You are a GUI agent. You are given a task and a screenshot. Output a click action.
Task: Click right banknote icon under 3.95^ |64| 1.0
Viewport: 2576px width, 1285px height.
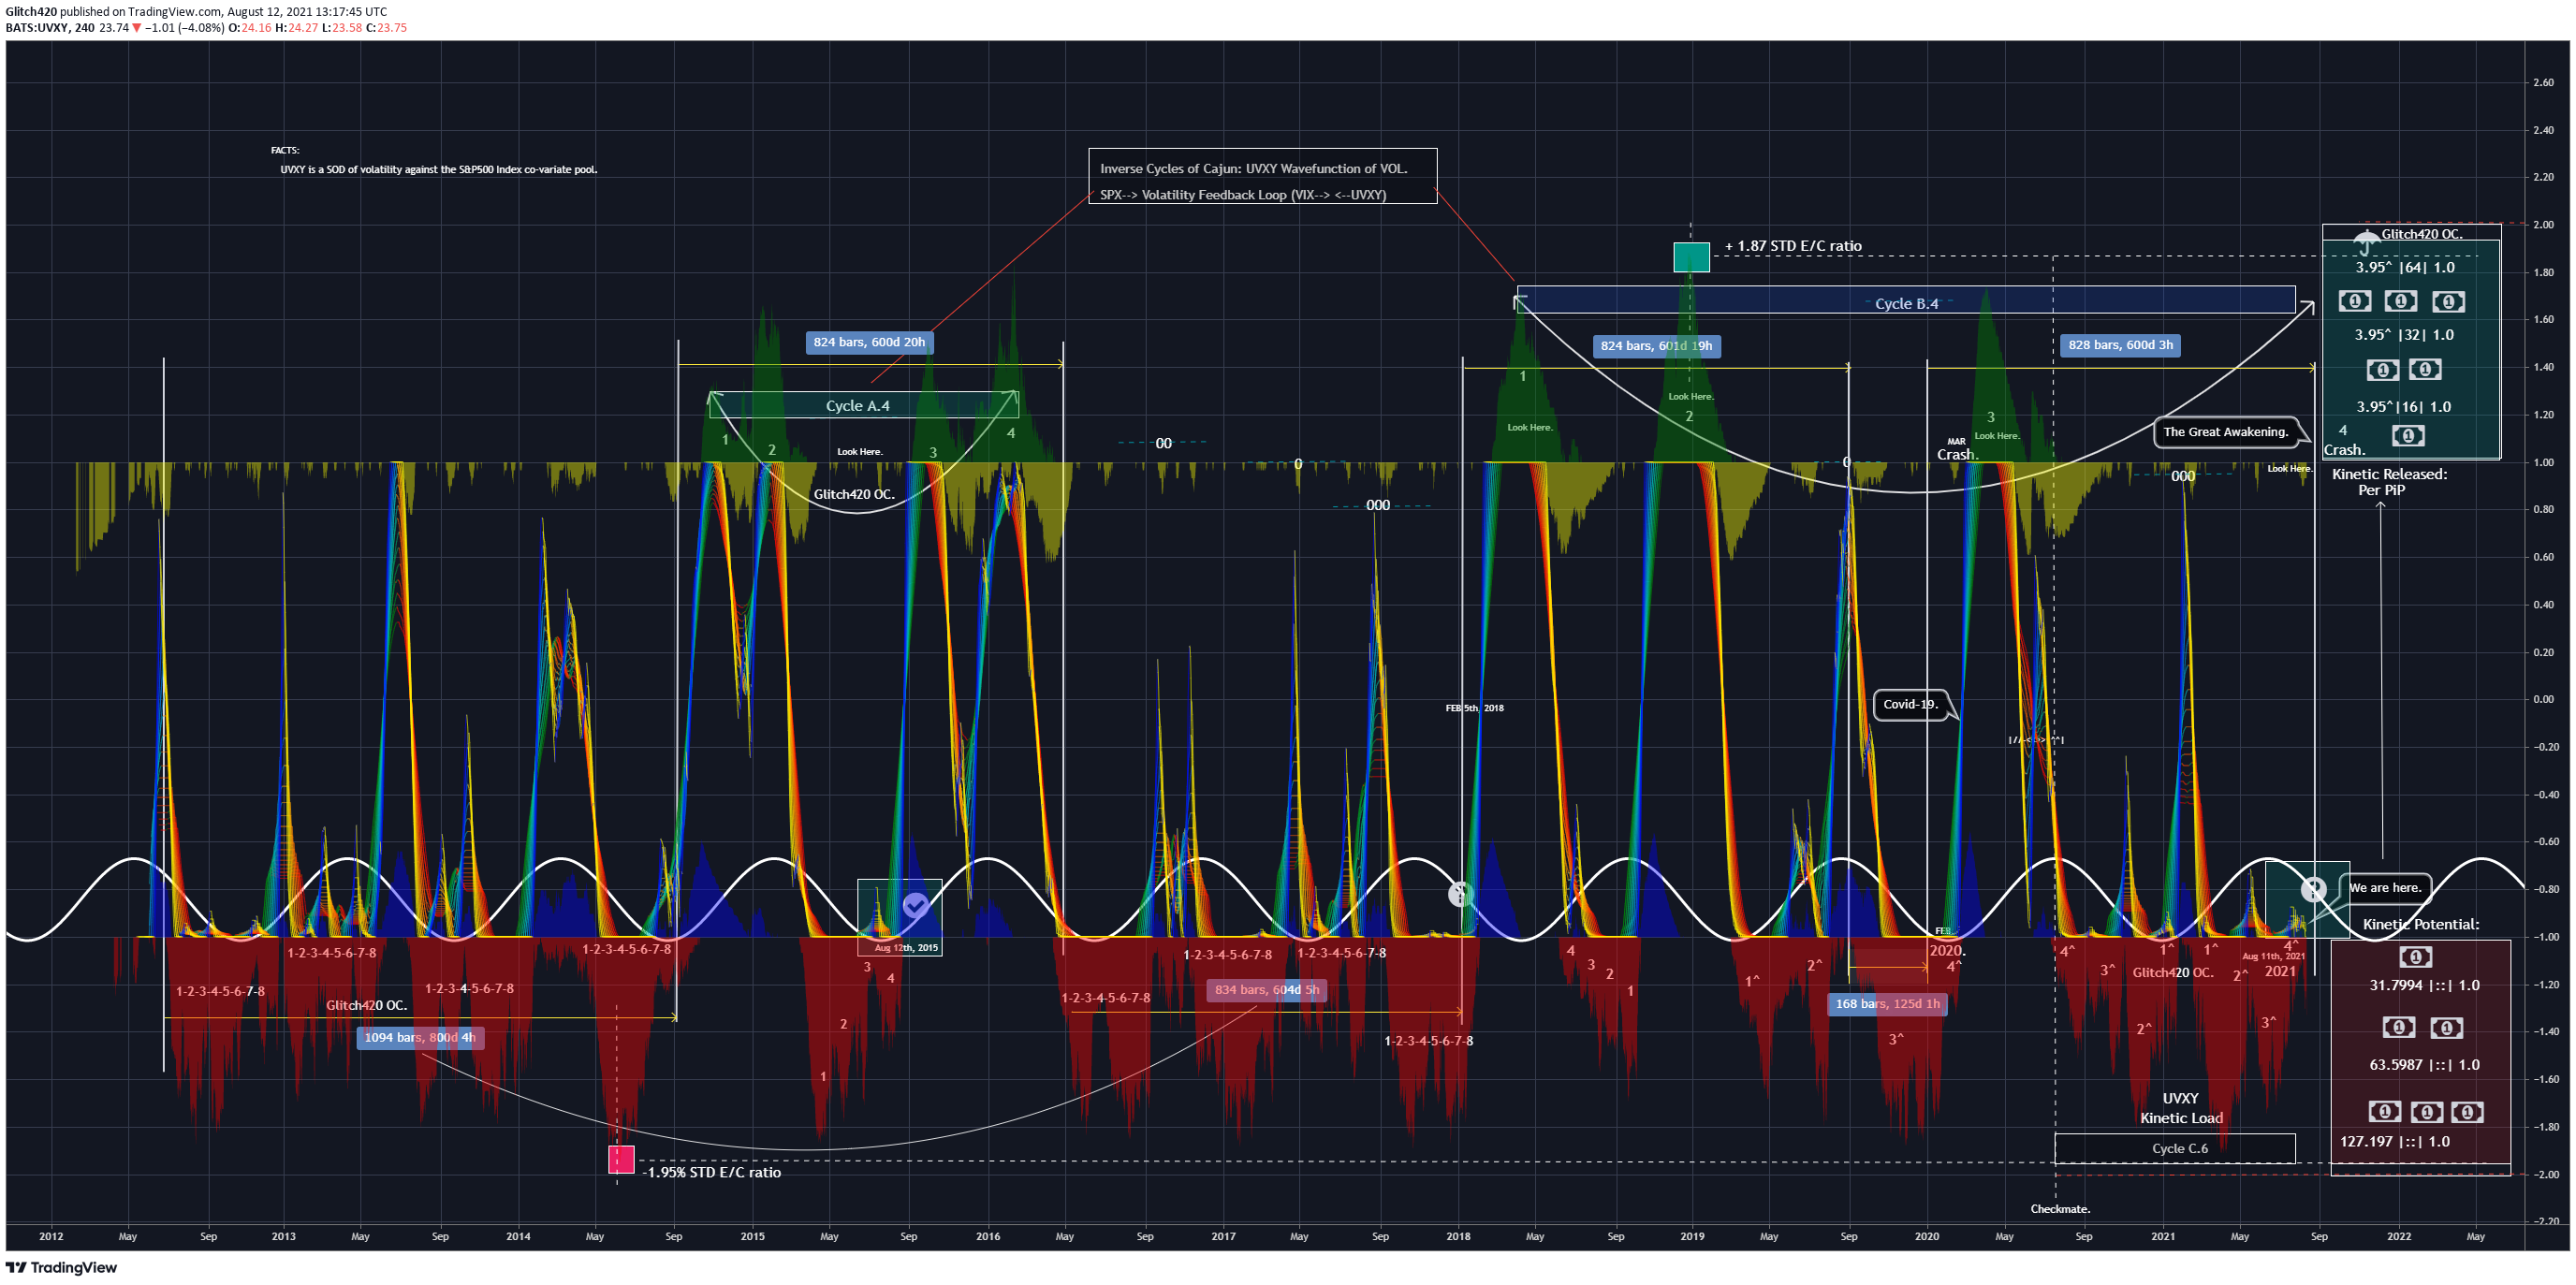2448,301
